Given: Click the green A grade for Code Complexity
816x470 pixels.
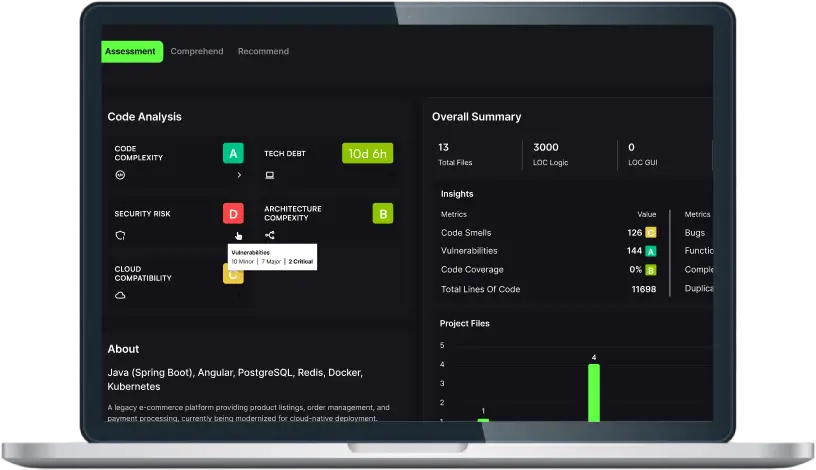Looking at the screenshot, I should coord(233,154).
